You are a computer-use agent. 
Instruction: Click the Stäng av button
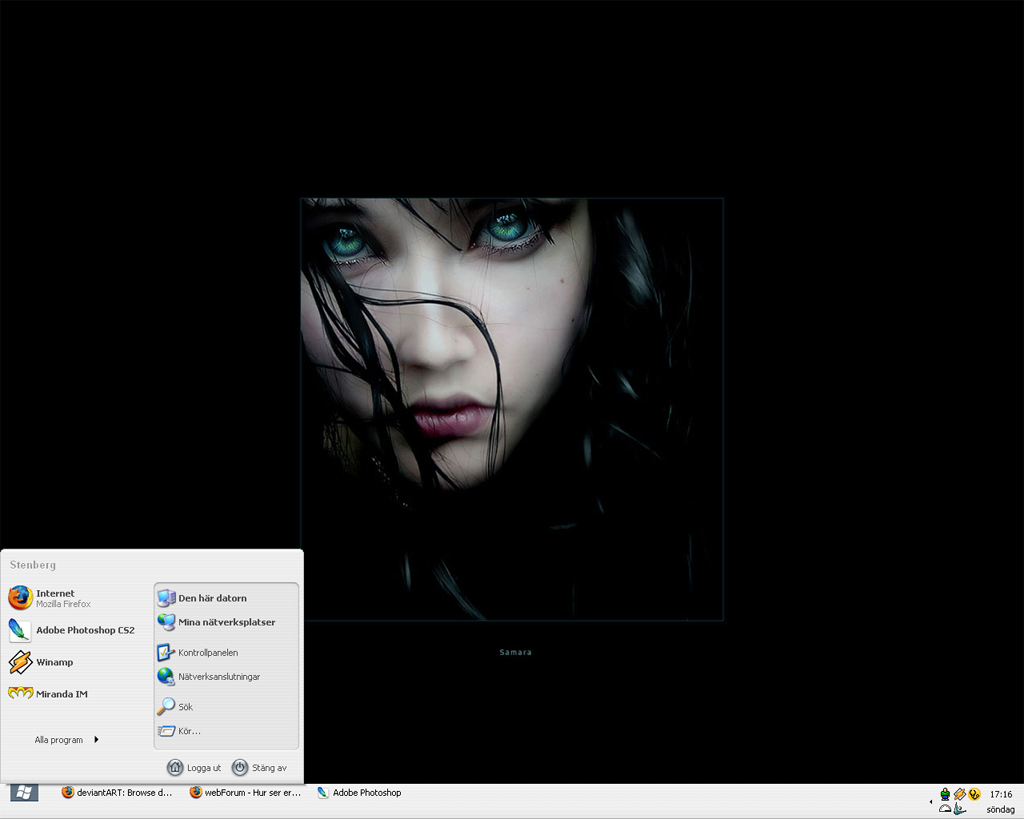pos(260,767)
